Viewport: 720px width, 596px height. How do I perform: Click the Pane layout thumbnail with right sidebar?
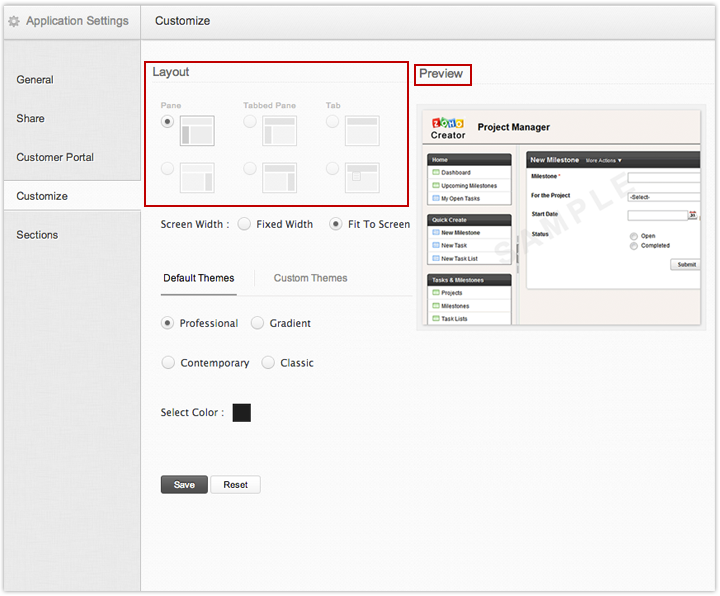(x=197, y=178)
